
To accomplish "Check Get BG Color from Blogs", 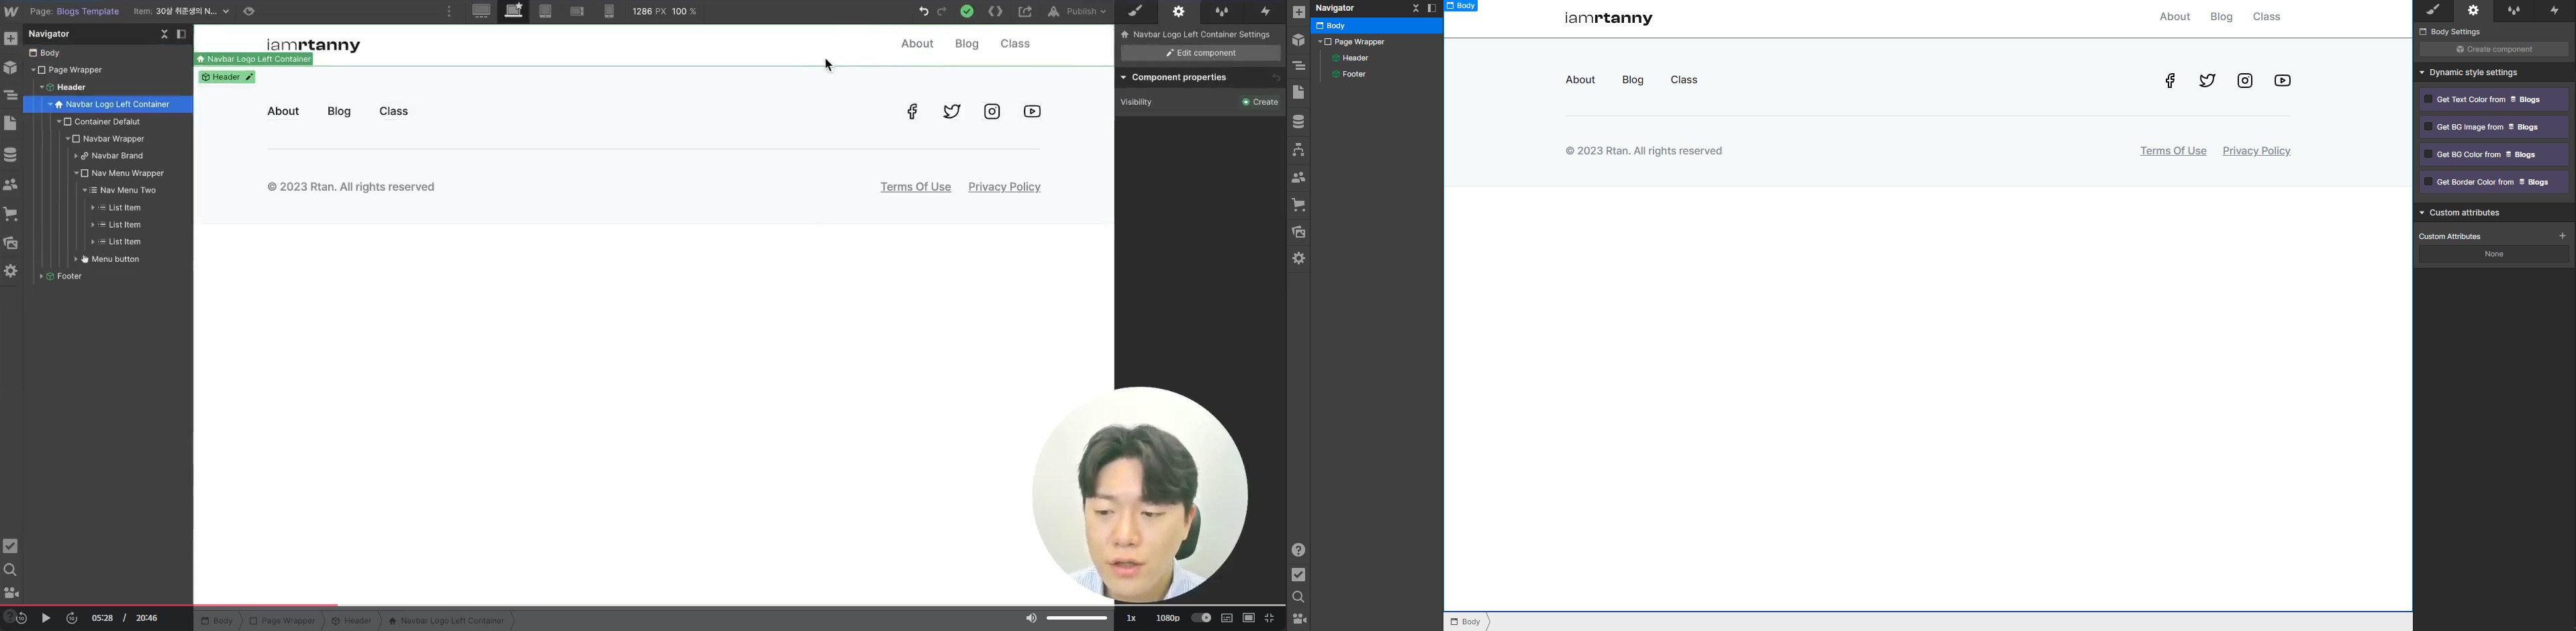I will click(x=2428, y=155).
